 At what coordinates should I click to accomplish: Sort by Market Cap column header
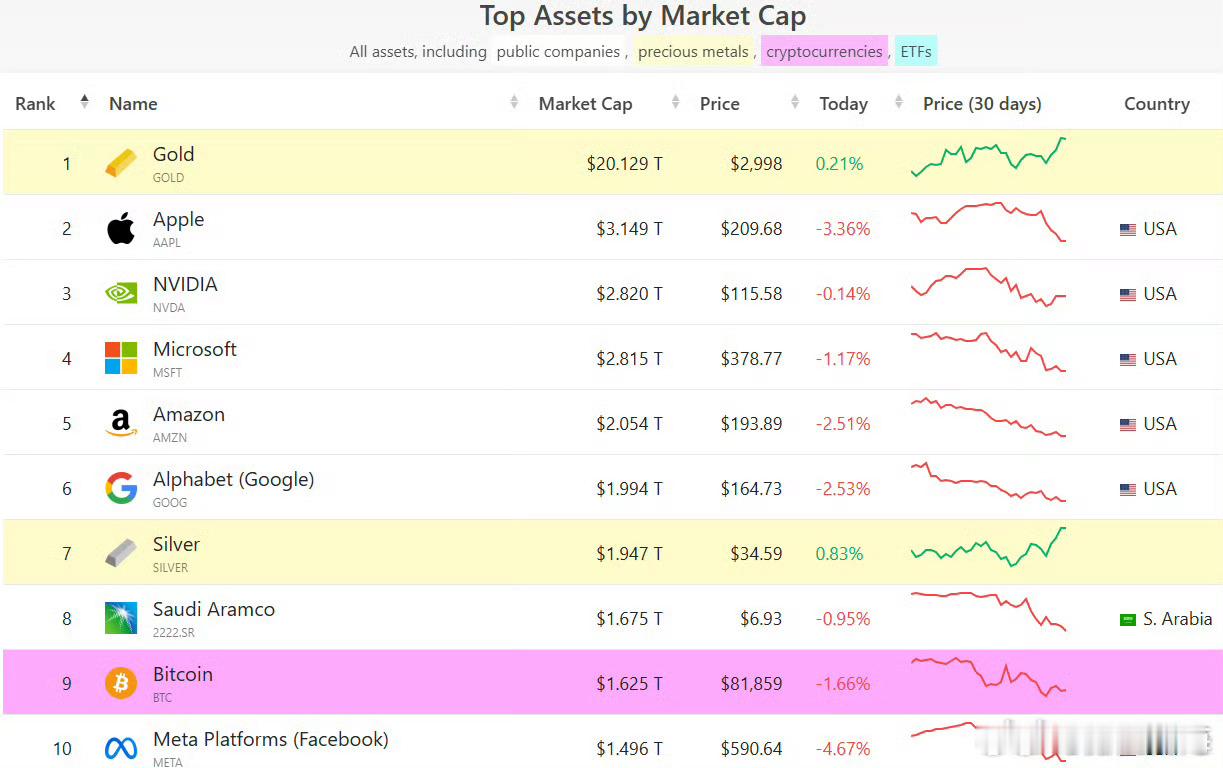(585, 103)
